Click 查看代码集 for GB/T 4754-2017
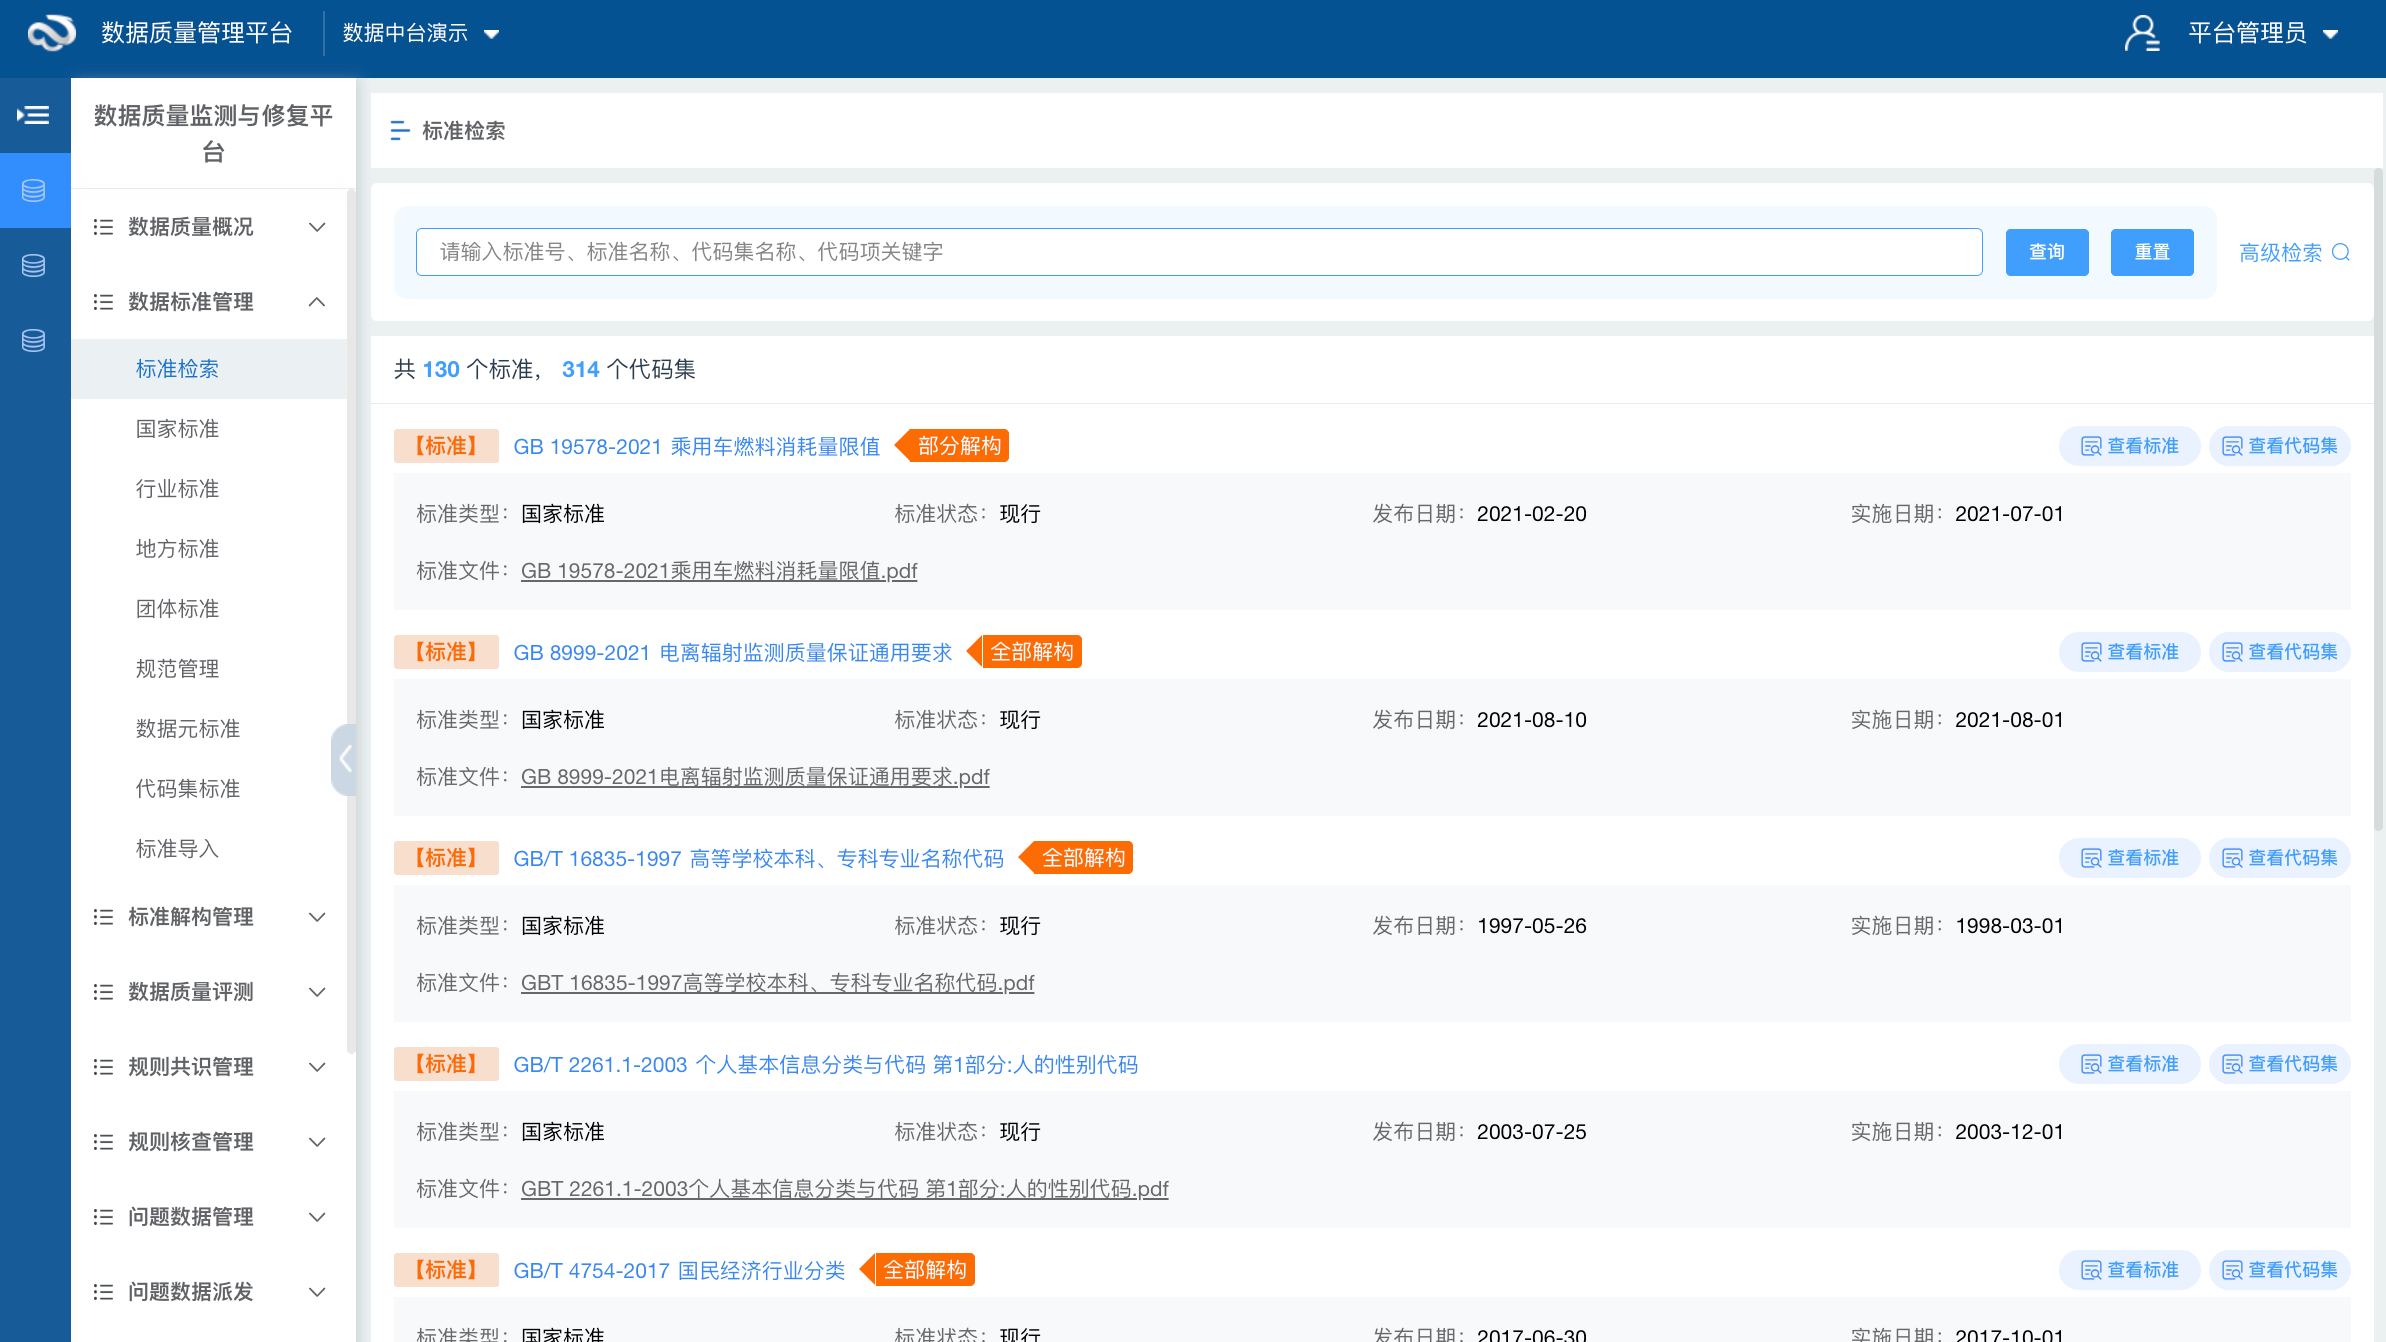 2280,1269
